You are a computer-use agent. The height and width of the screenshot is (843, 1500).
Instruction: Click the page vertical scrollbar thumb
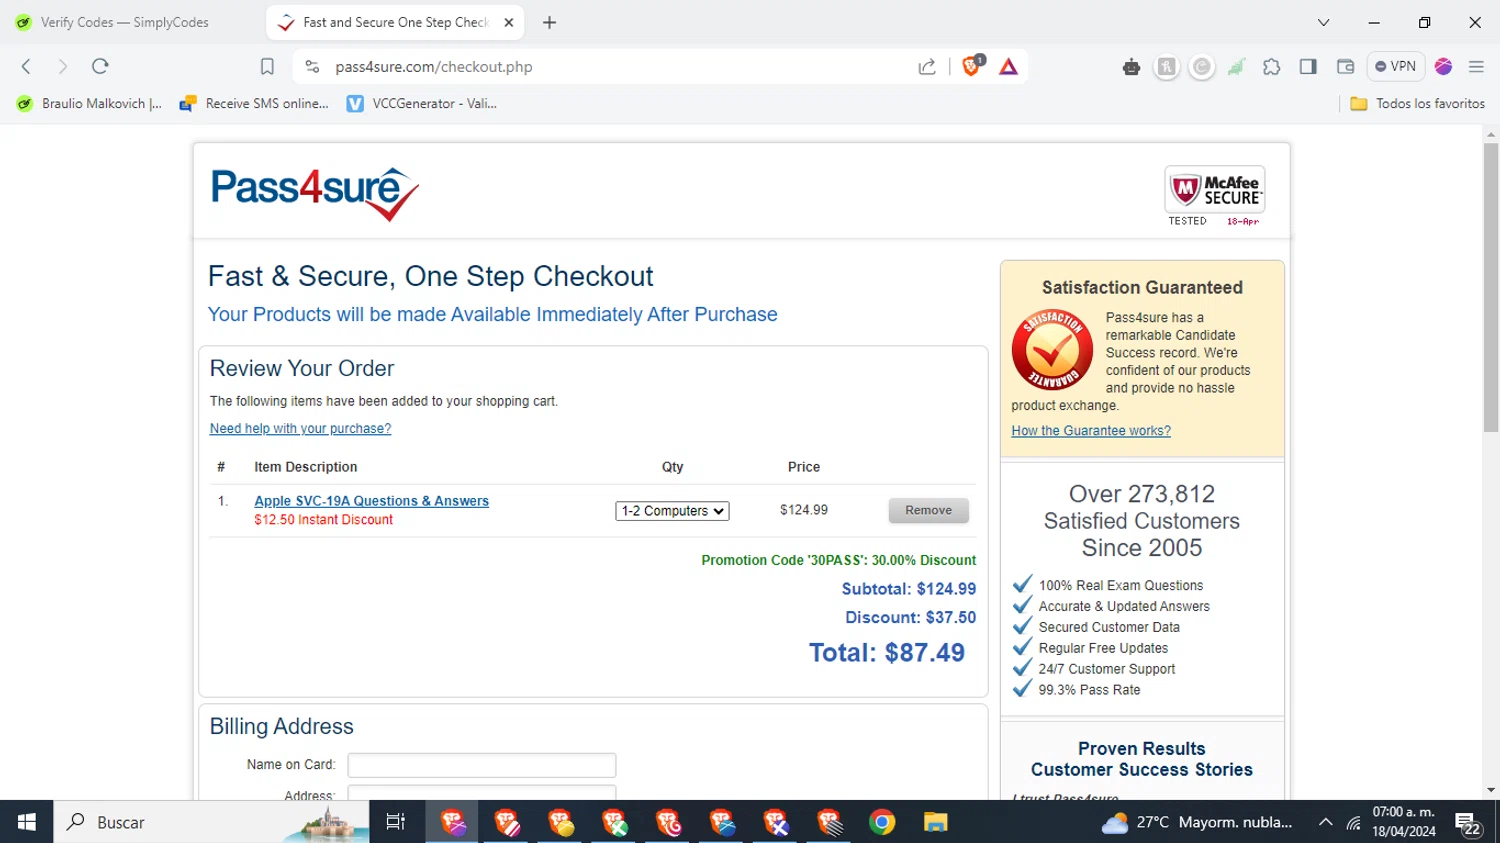tap(1491, 288)
